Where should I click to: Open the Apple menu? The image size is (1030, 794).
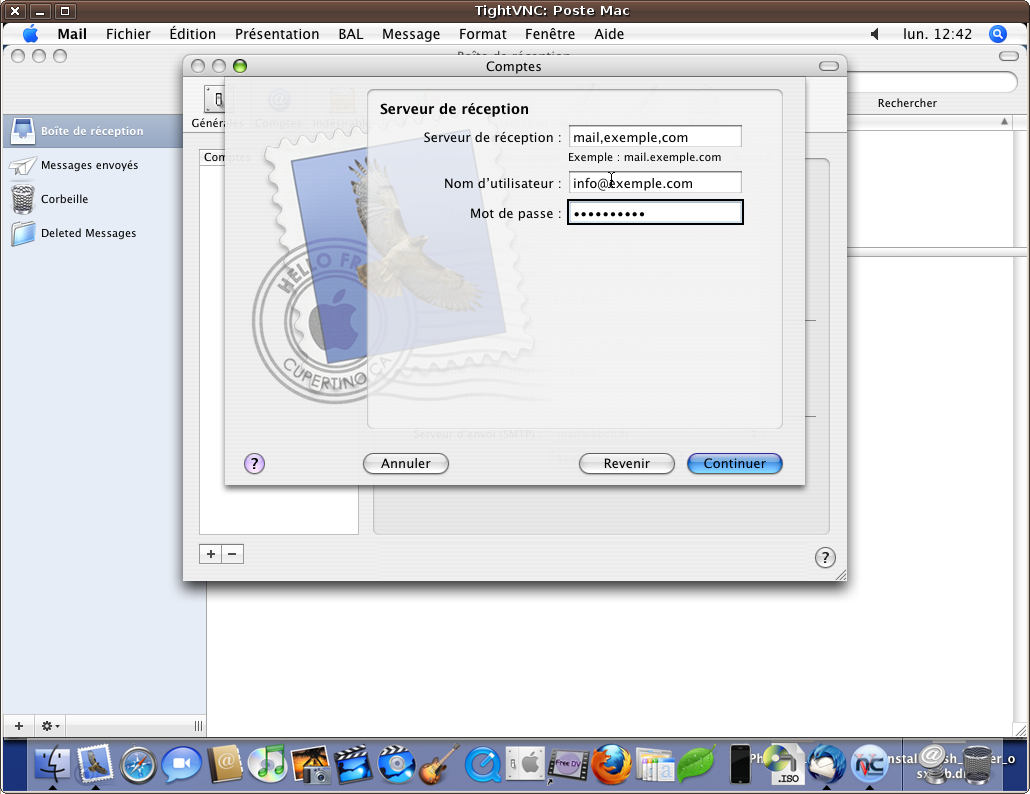30,34
